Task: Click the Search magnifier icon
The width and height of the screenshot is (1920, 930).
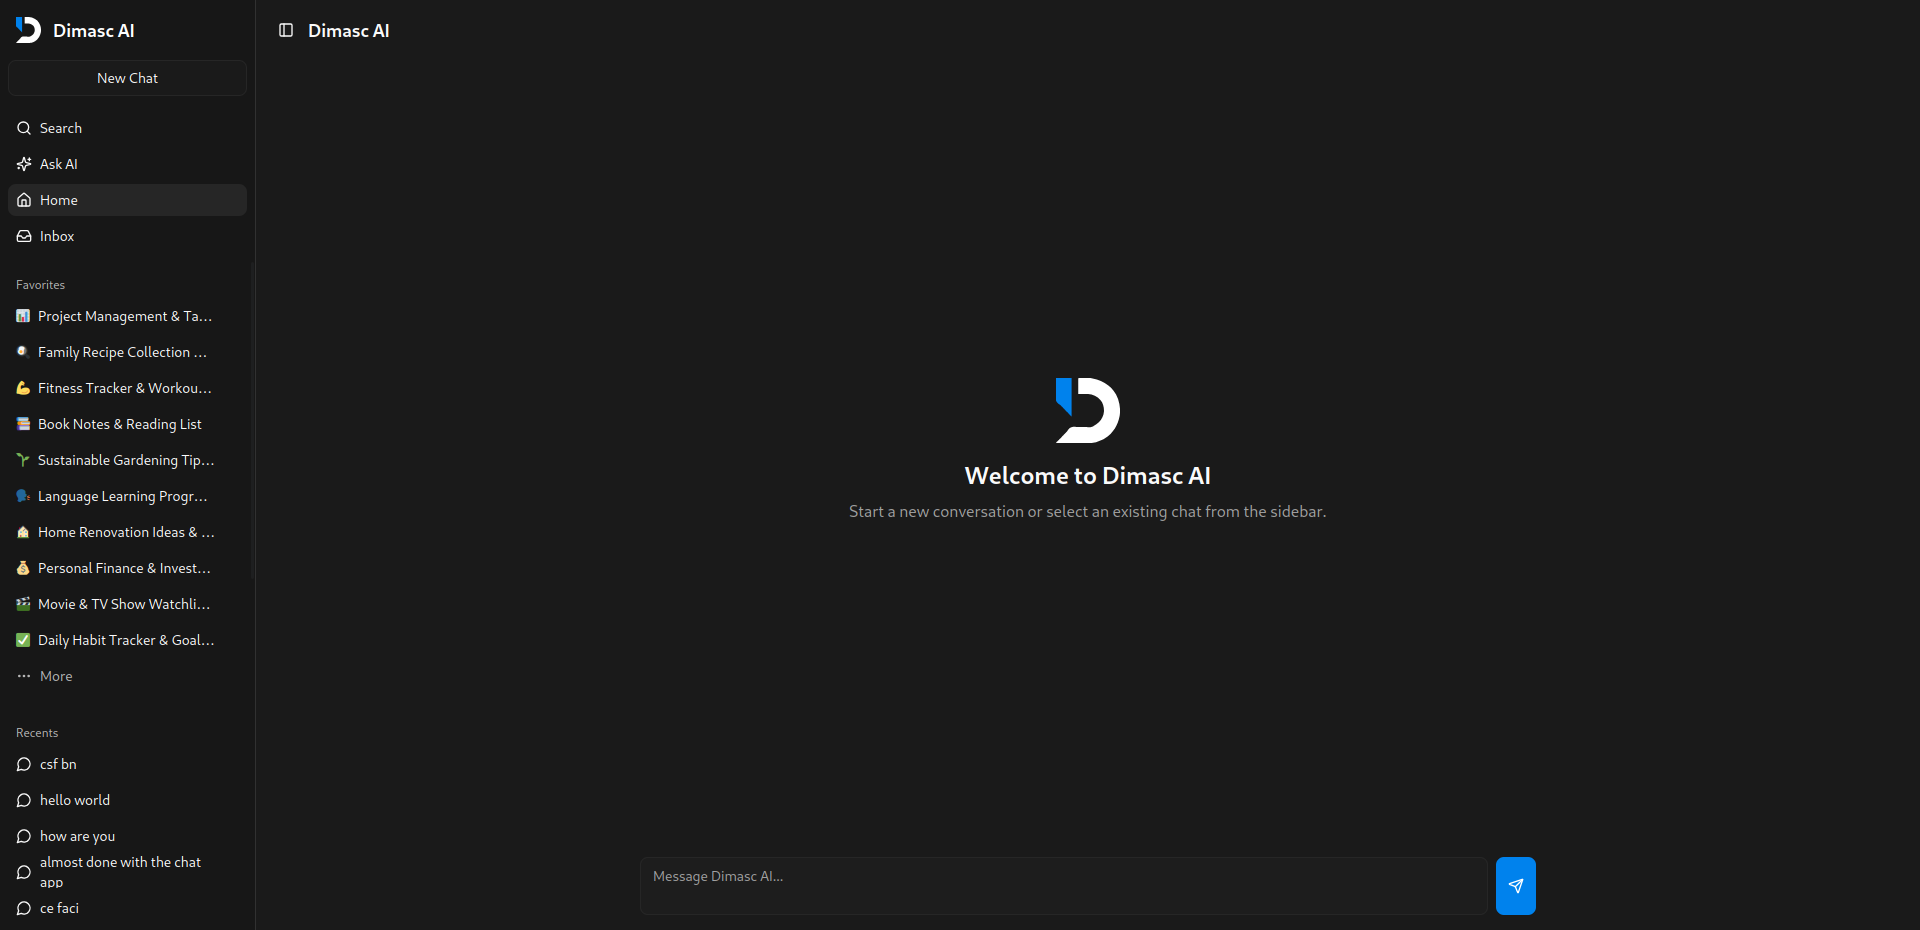Action: tap(24, 128)
